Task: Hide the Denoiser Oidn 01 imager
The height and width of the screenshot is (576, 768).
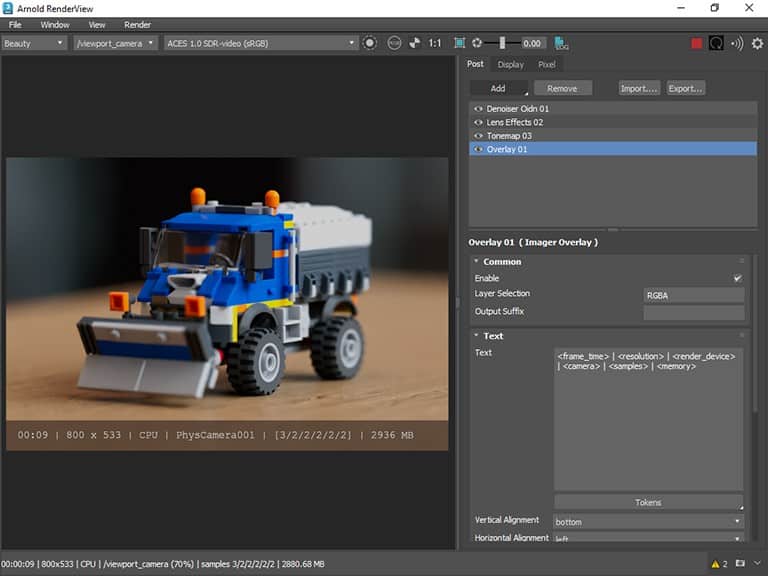Action: [478, 109]
